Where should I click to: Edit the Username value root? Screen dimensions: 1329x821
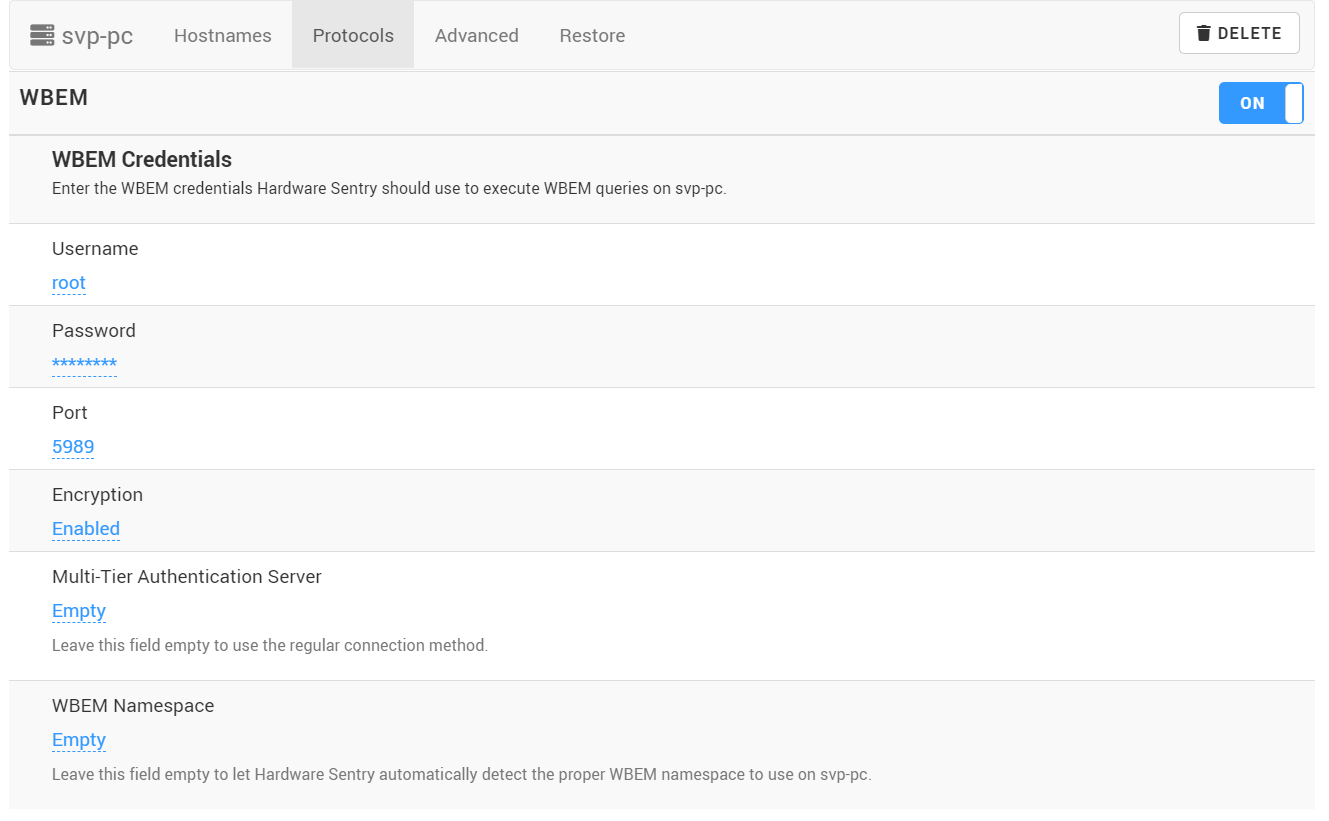tap(68, 283)
